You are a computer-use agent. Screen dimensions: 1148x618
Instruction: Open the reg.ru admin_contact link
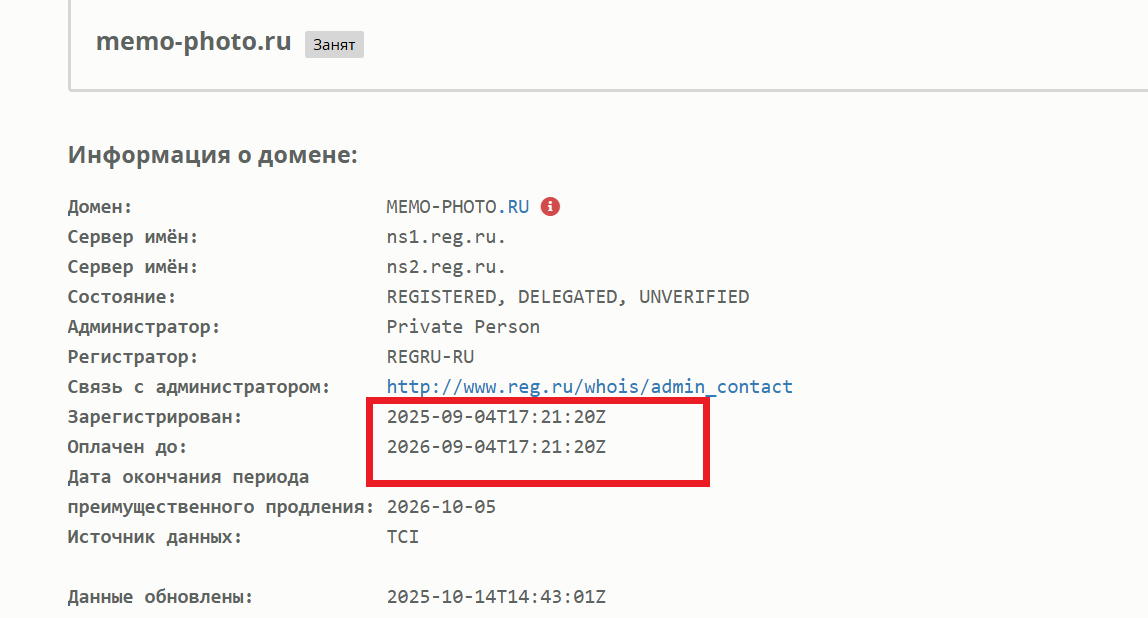(589, 387)
